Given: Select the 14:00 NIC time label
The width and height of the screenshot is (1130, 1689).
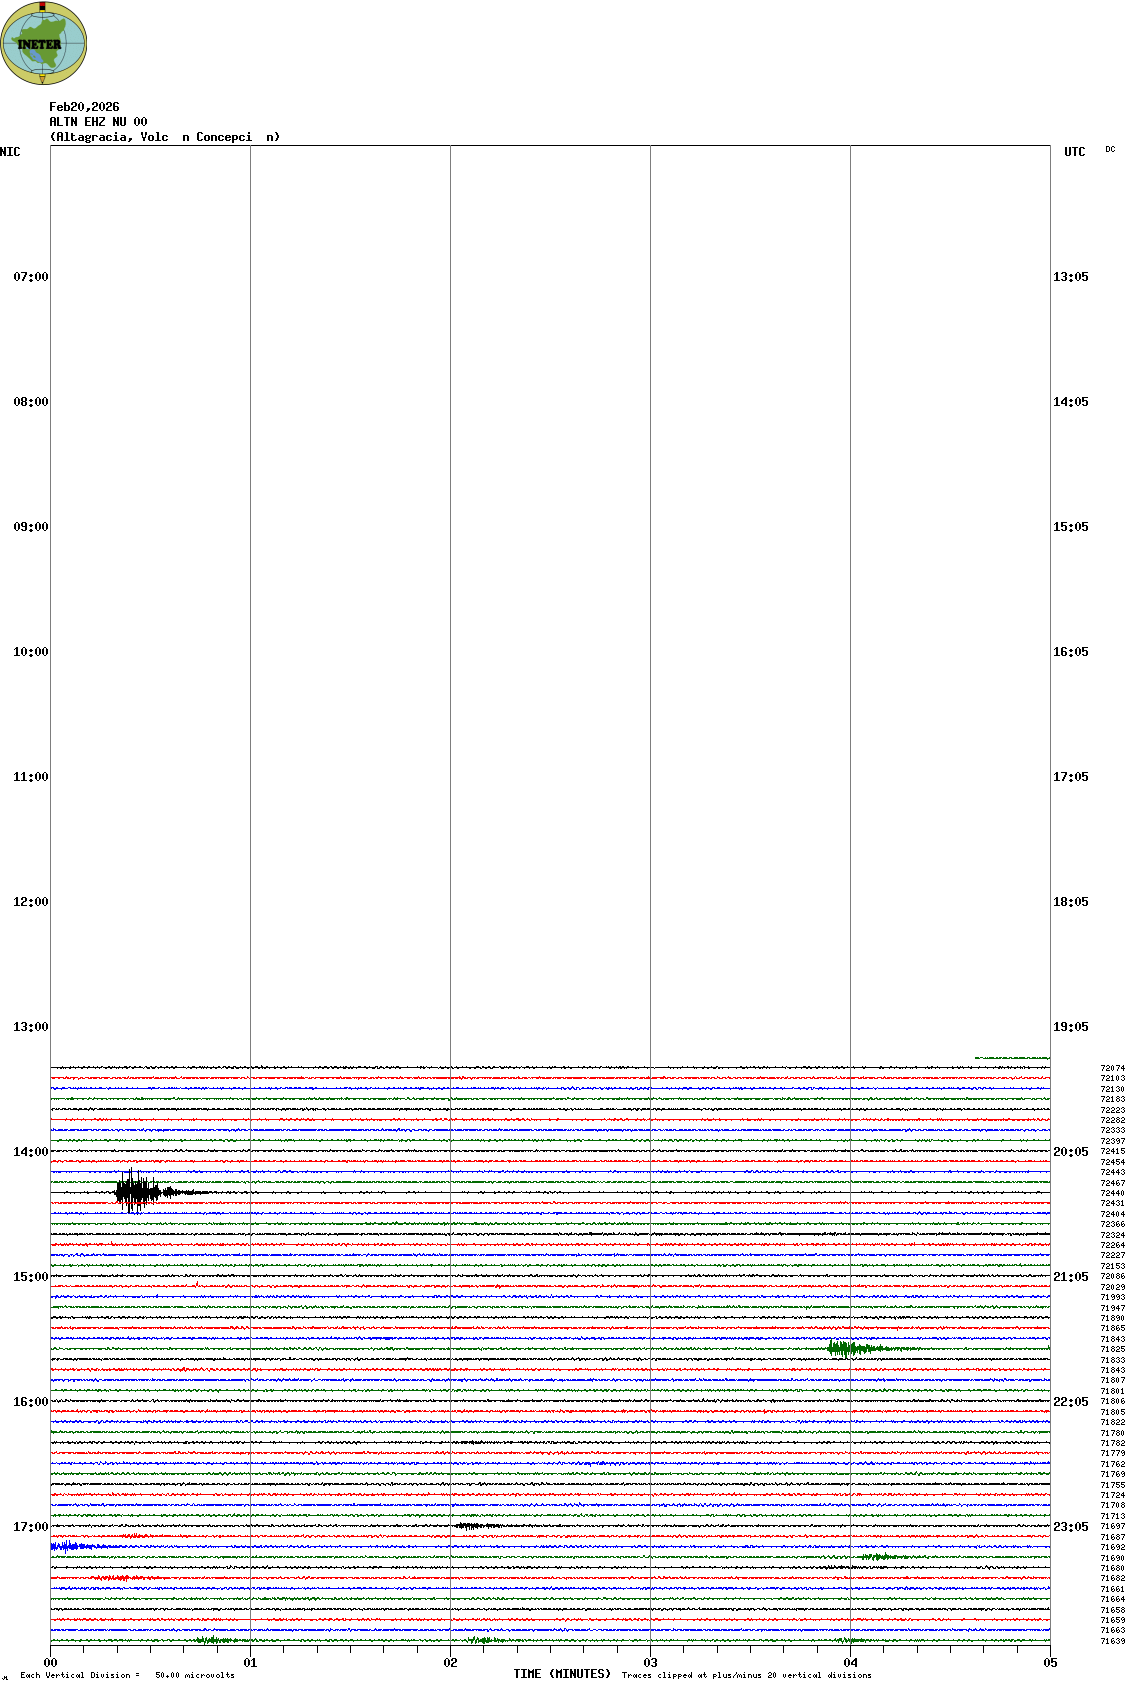Looking at the screenshot, I should coord(30,1152).
